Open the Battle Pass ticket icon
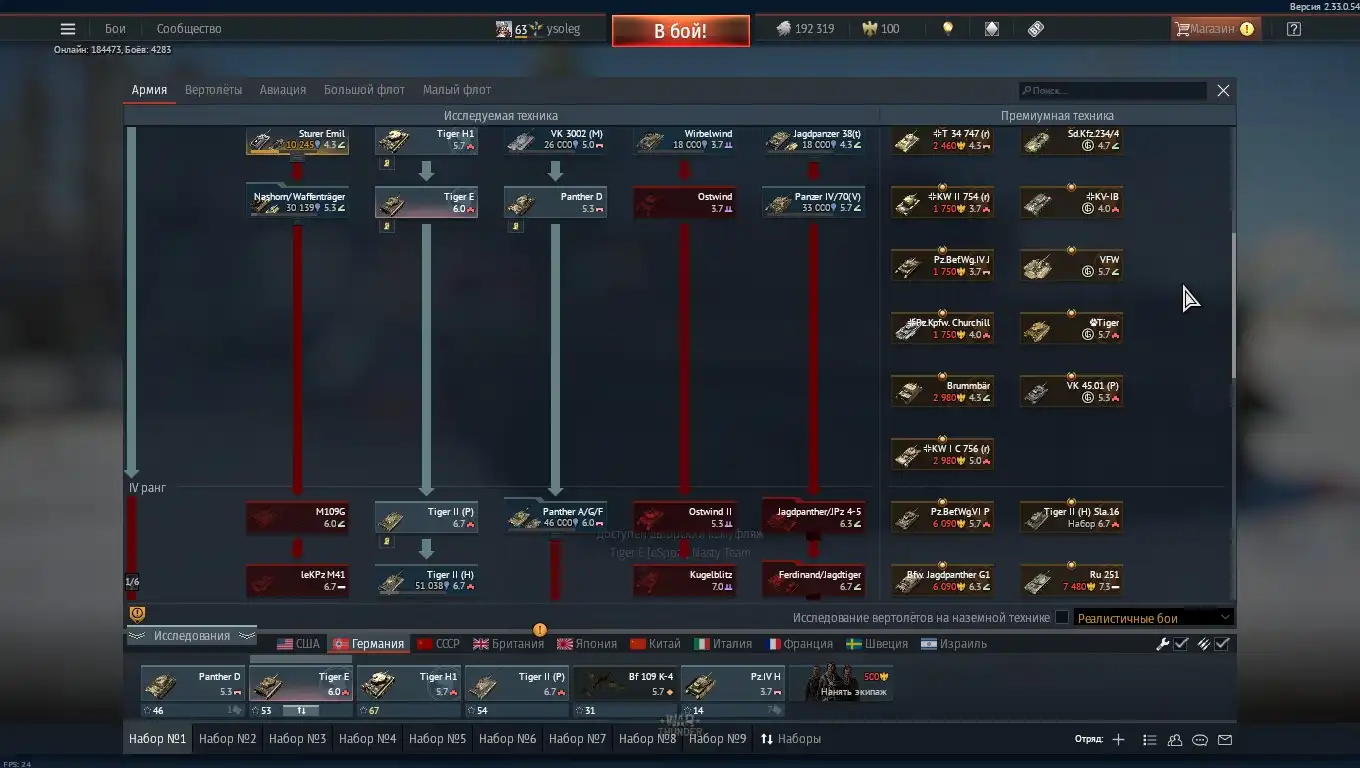1360x768 pixels. [1036, 29]
